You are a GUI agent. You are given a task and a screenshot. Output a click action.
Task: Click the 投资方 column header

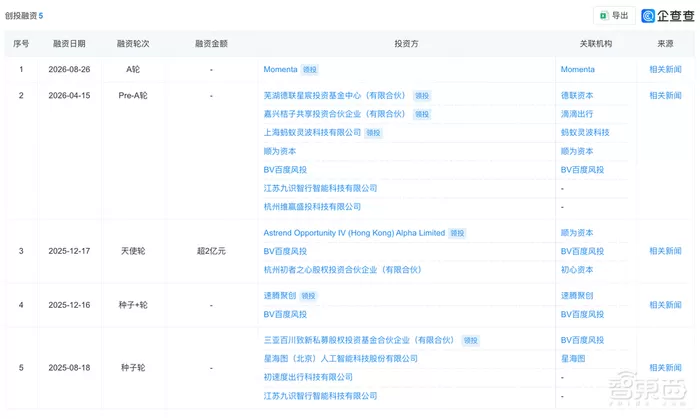tap(406, 43)
